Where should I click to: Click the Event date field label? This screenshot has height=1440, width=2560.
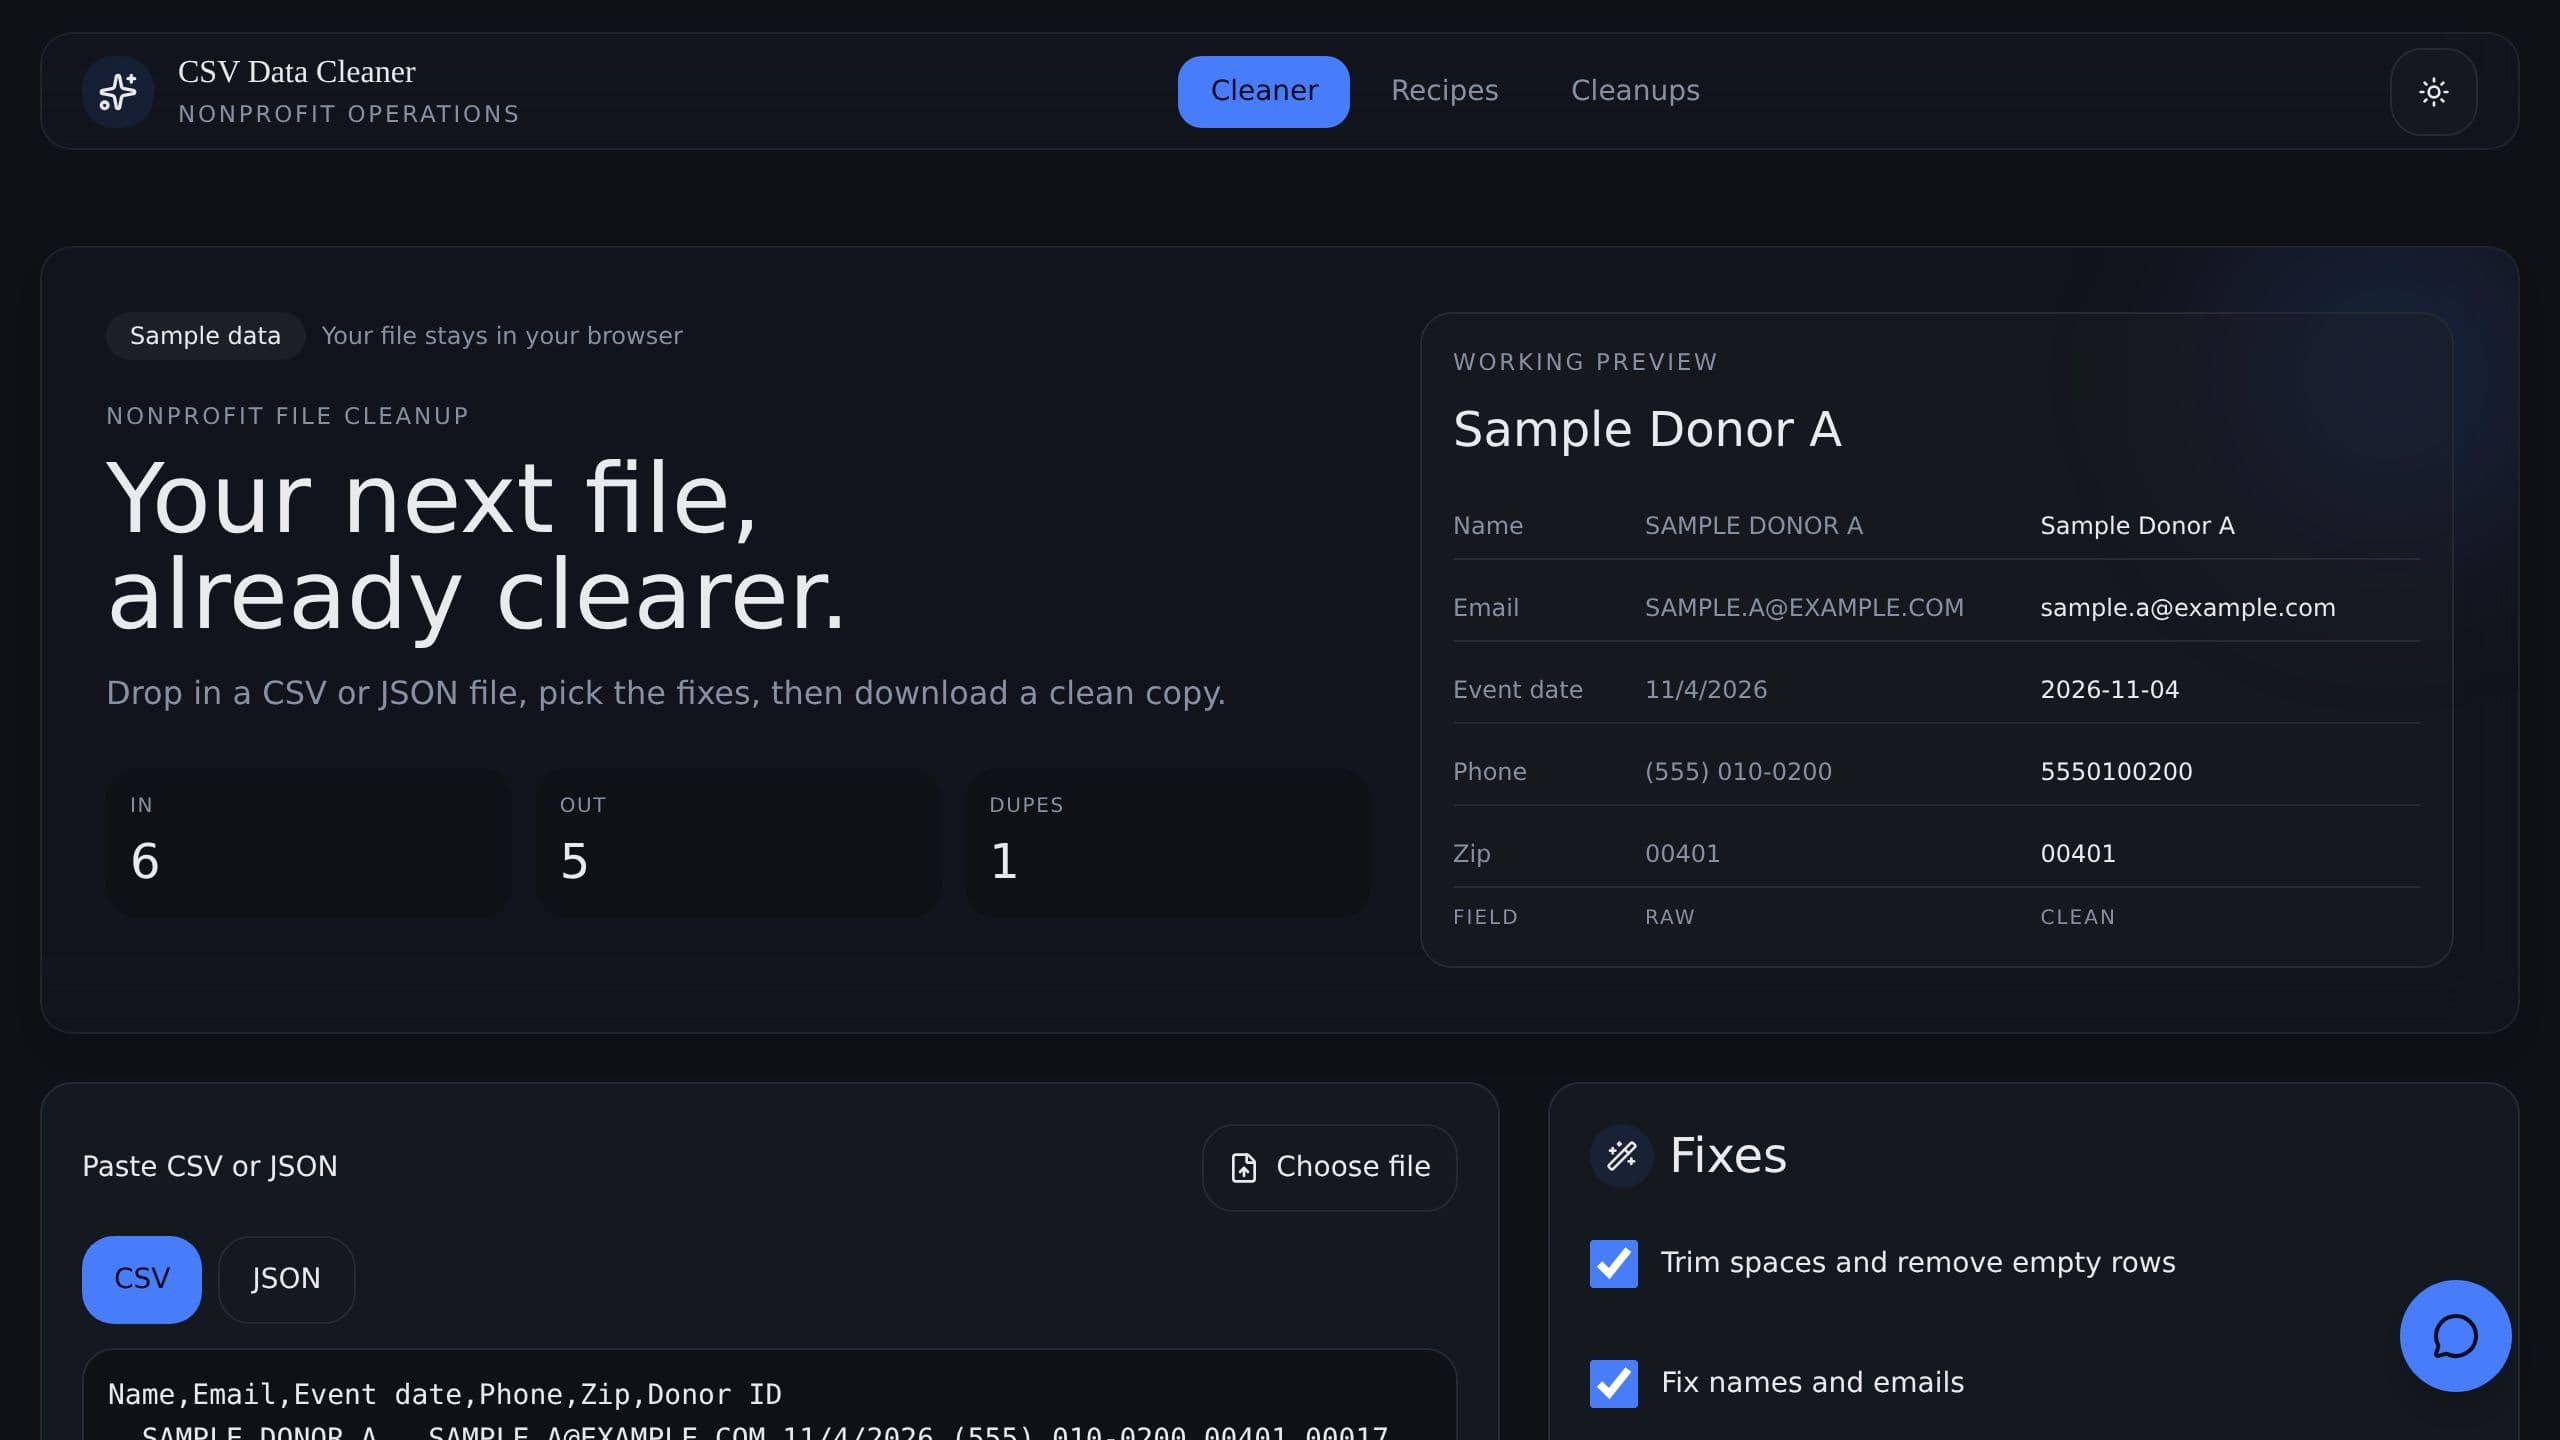(x=1517, y=690)
